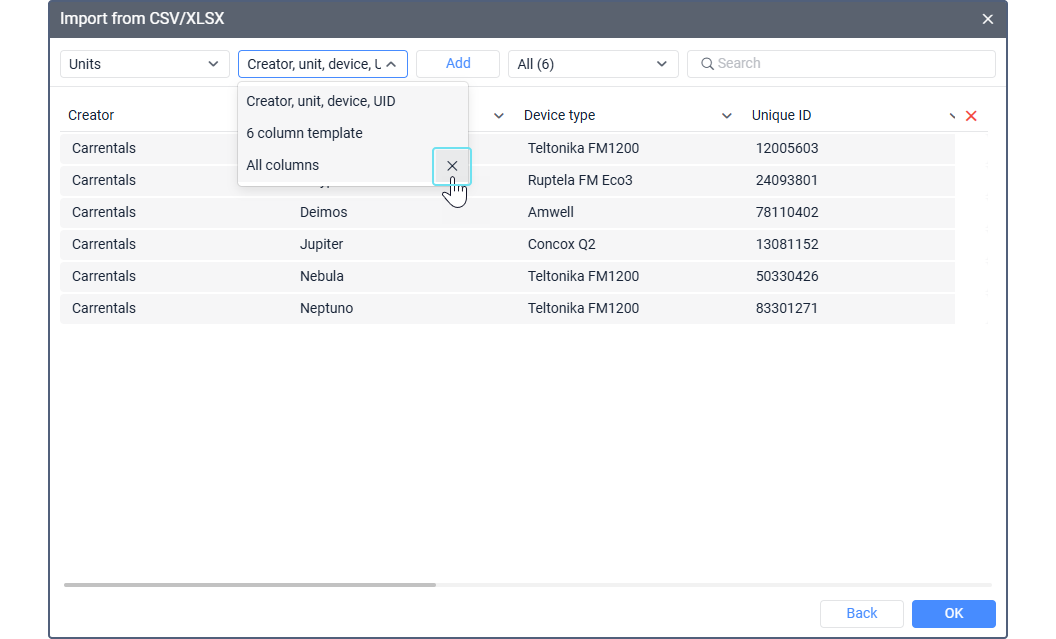Click the Add template button
Screen dimensions: 1056x639
pos(458,64)
